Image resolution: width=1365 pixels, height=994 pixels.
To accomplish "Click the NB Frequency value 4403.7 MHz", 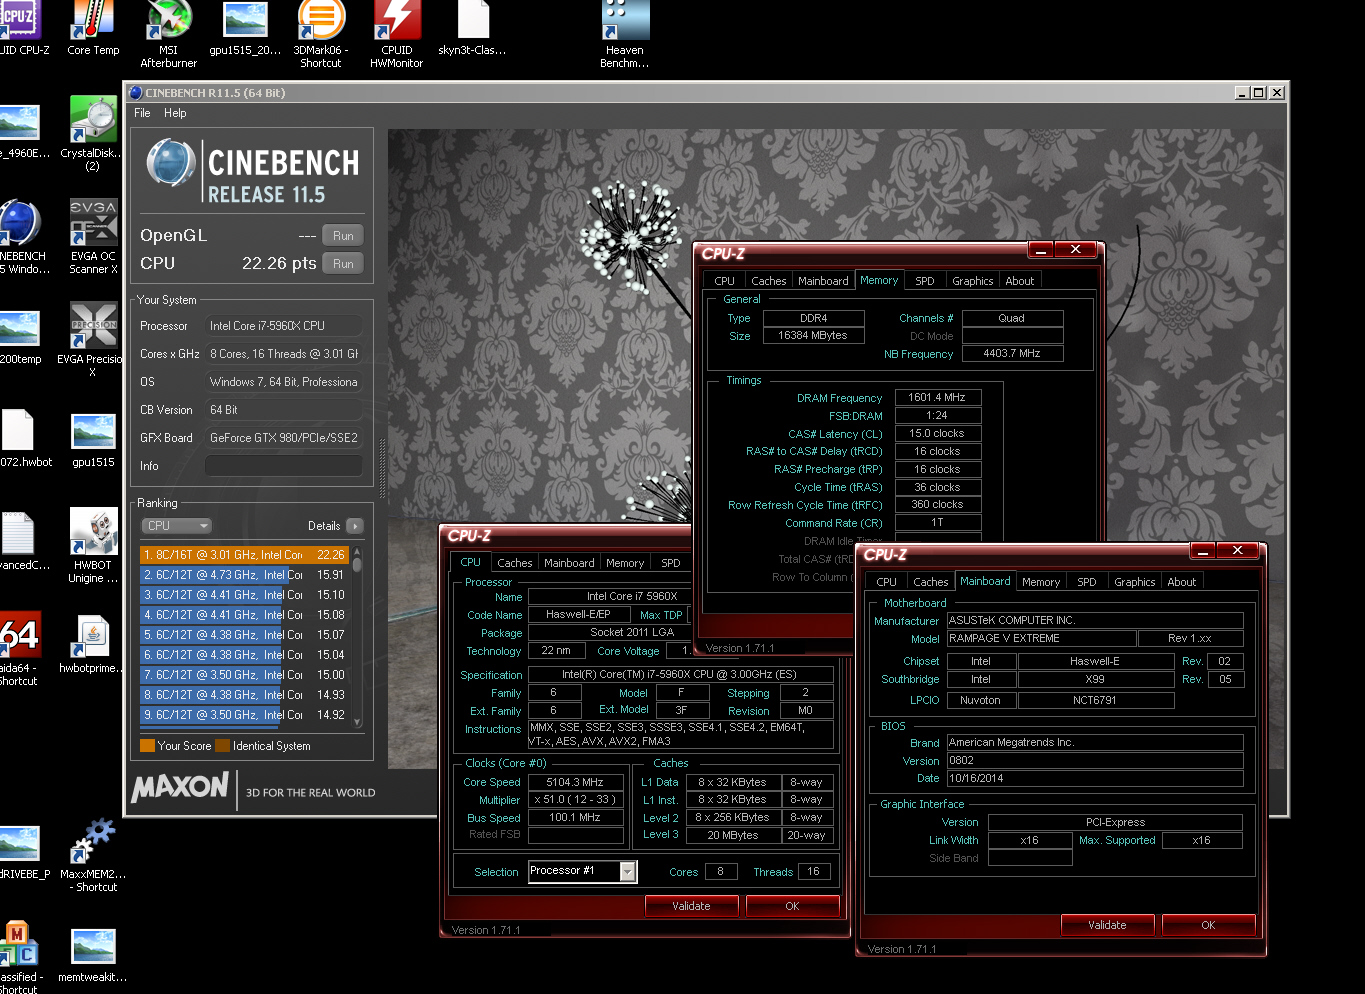I will point(1012,353).
